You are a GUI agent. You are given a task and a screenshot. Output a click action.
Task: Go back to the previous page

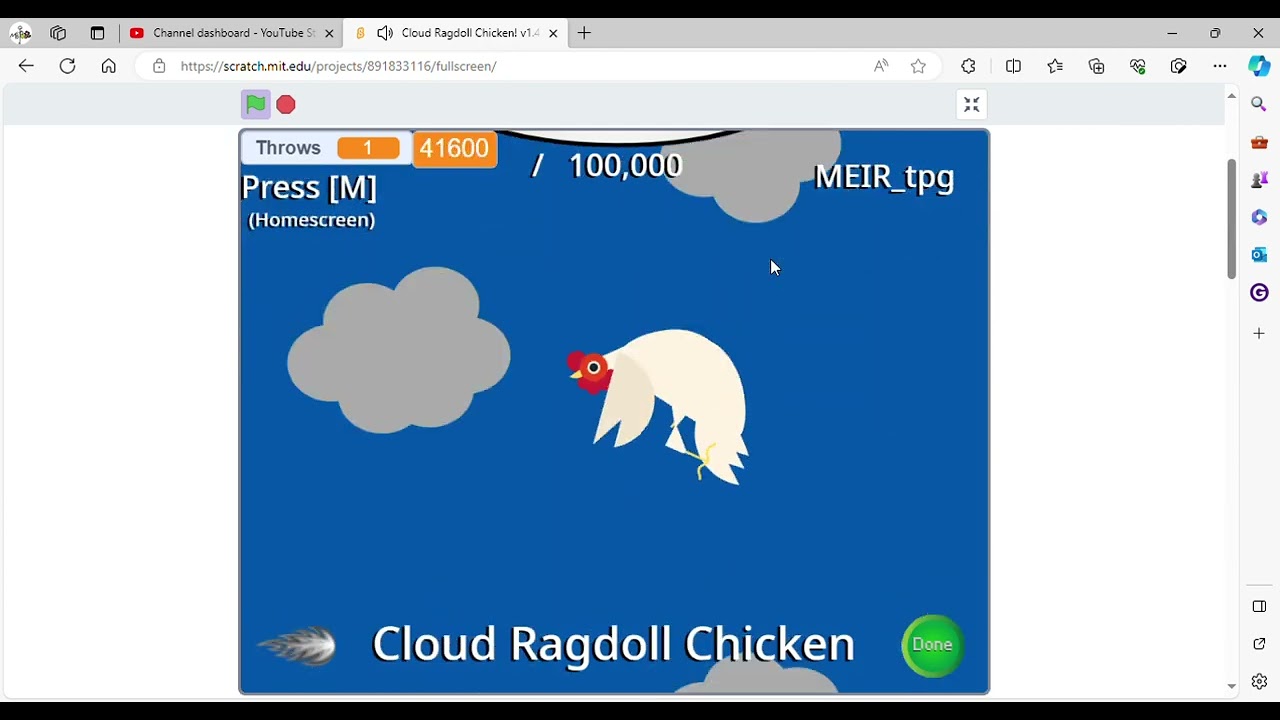26,66
